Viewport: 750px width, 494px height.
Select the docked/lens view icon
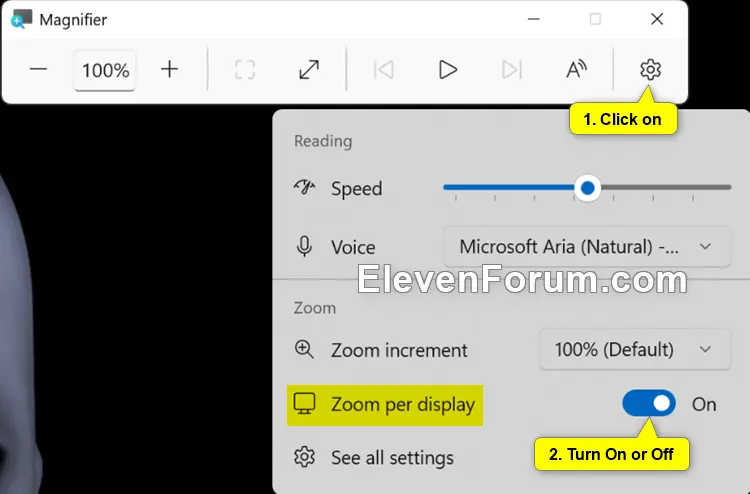point(245,70)
